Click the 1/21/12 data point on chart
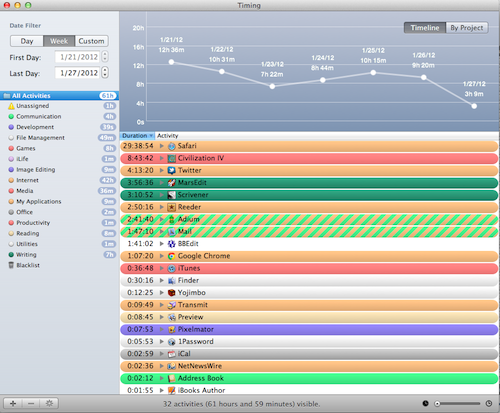 [x=171, y=62]
